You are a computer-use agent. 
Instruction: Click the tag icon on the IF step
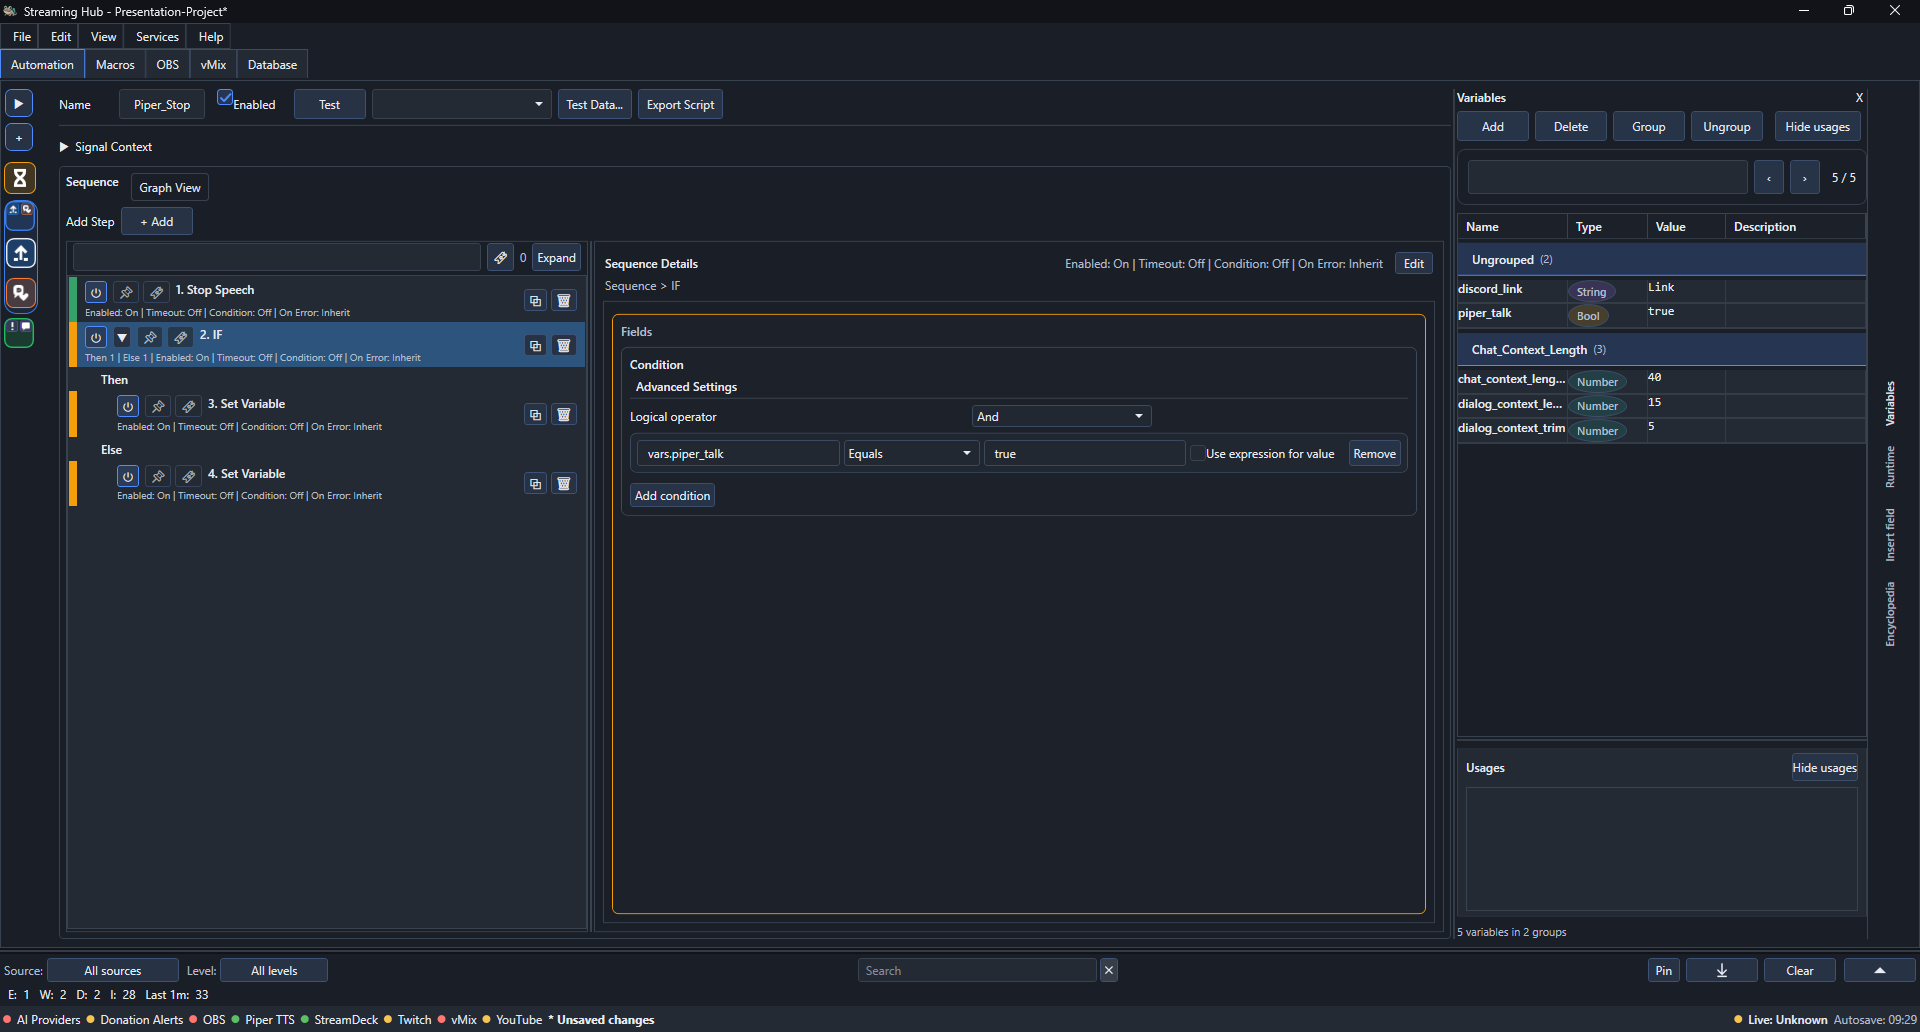click(180, 337)
